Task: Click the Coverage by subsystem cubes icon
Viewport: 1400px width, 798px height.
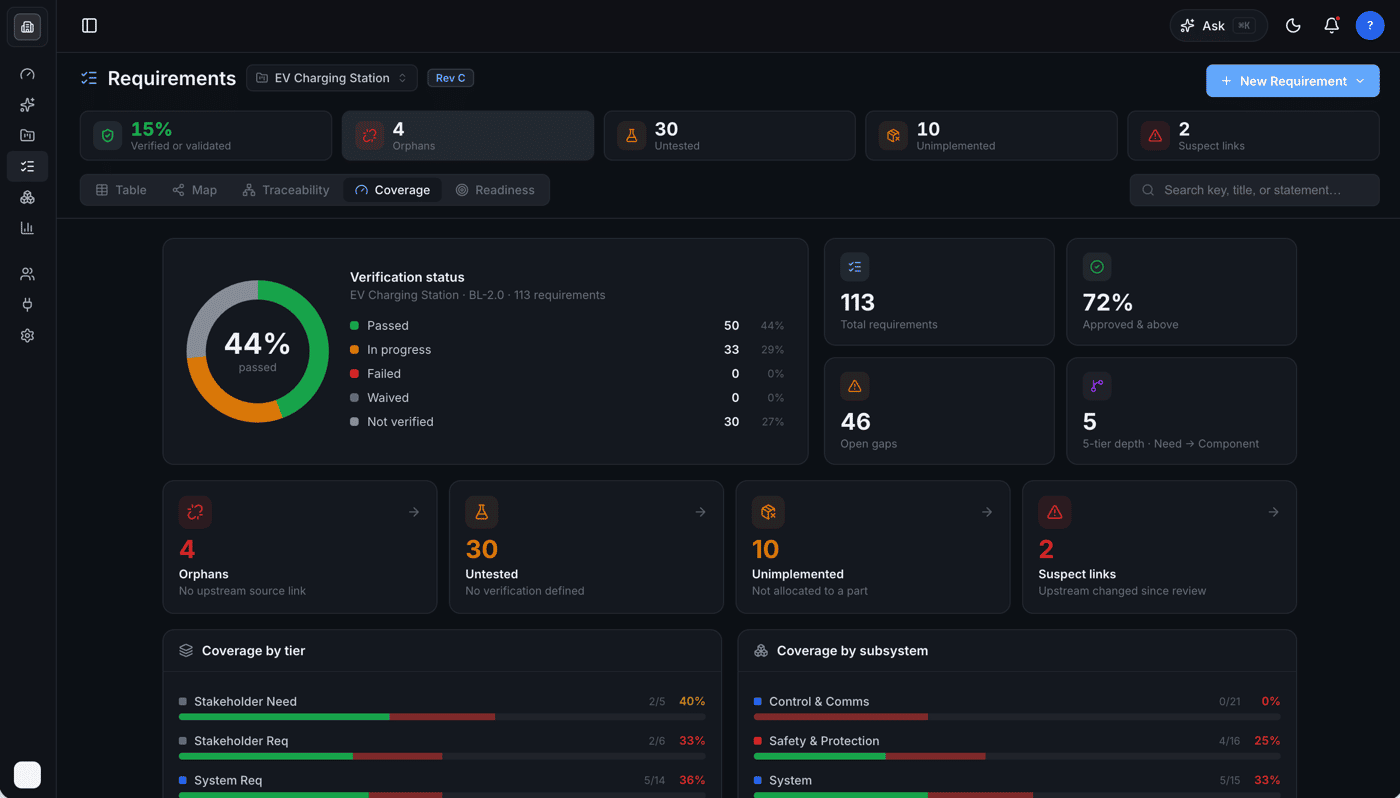Action: pyautogui.click(x=761, y=651)
